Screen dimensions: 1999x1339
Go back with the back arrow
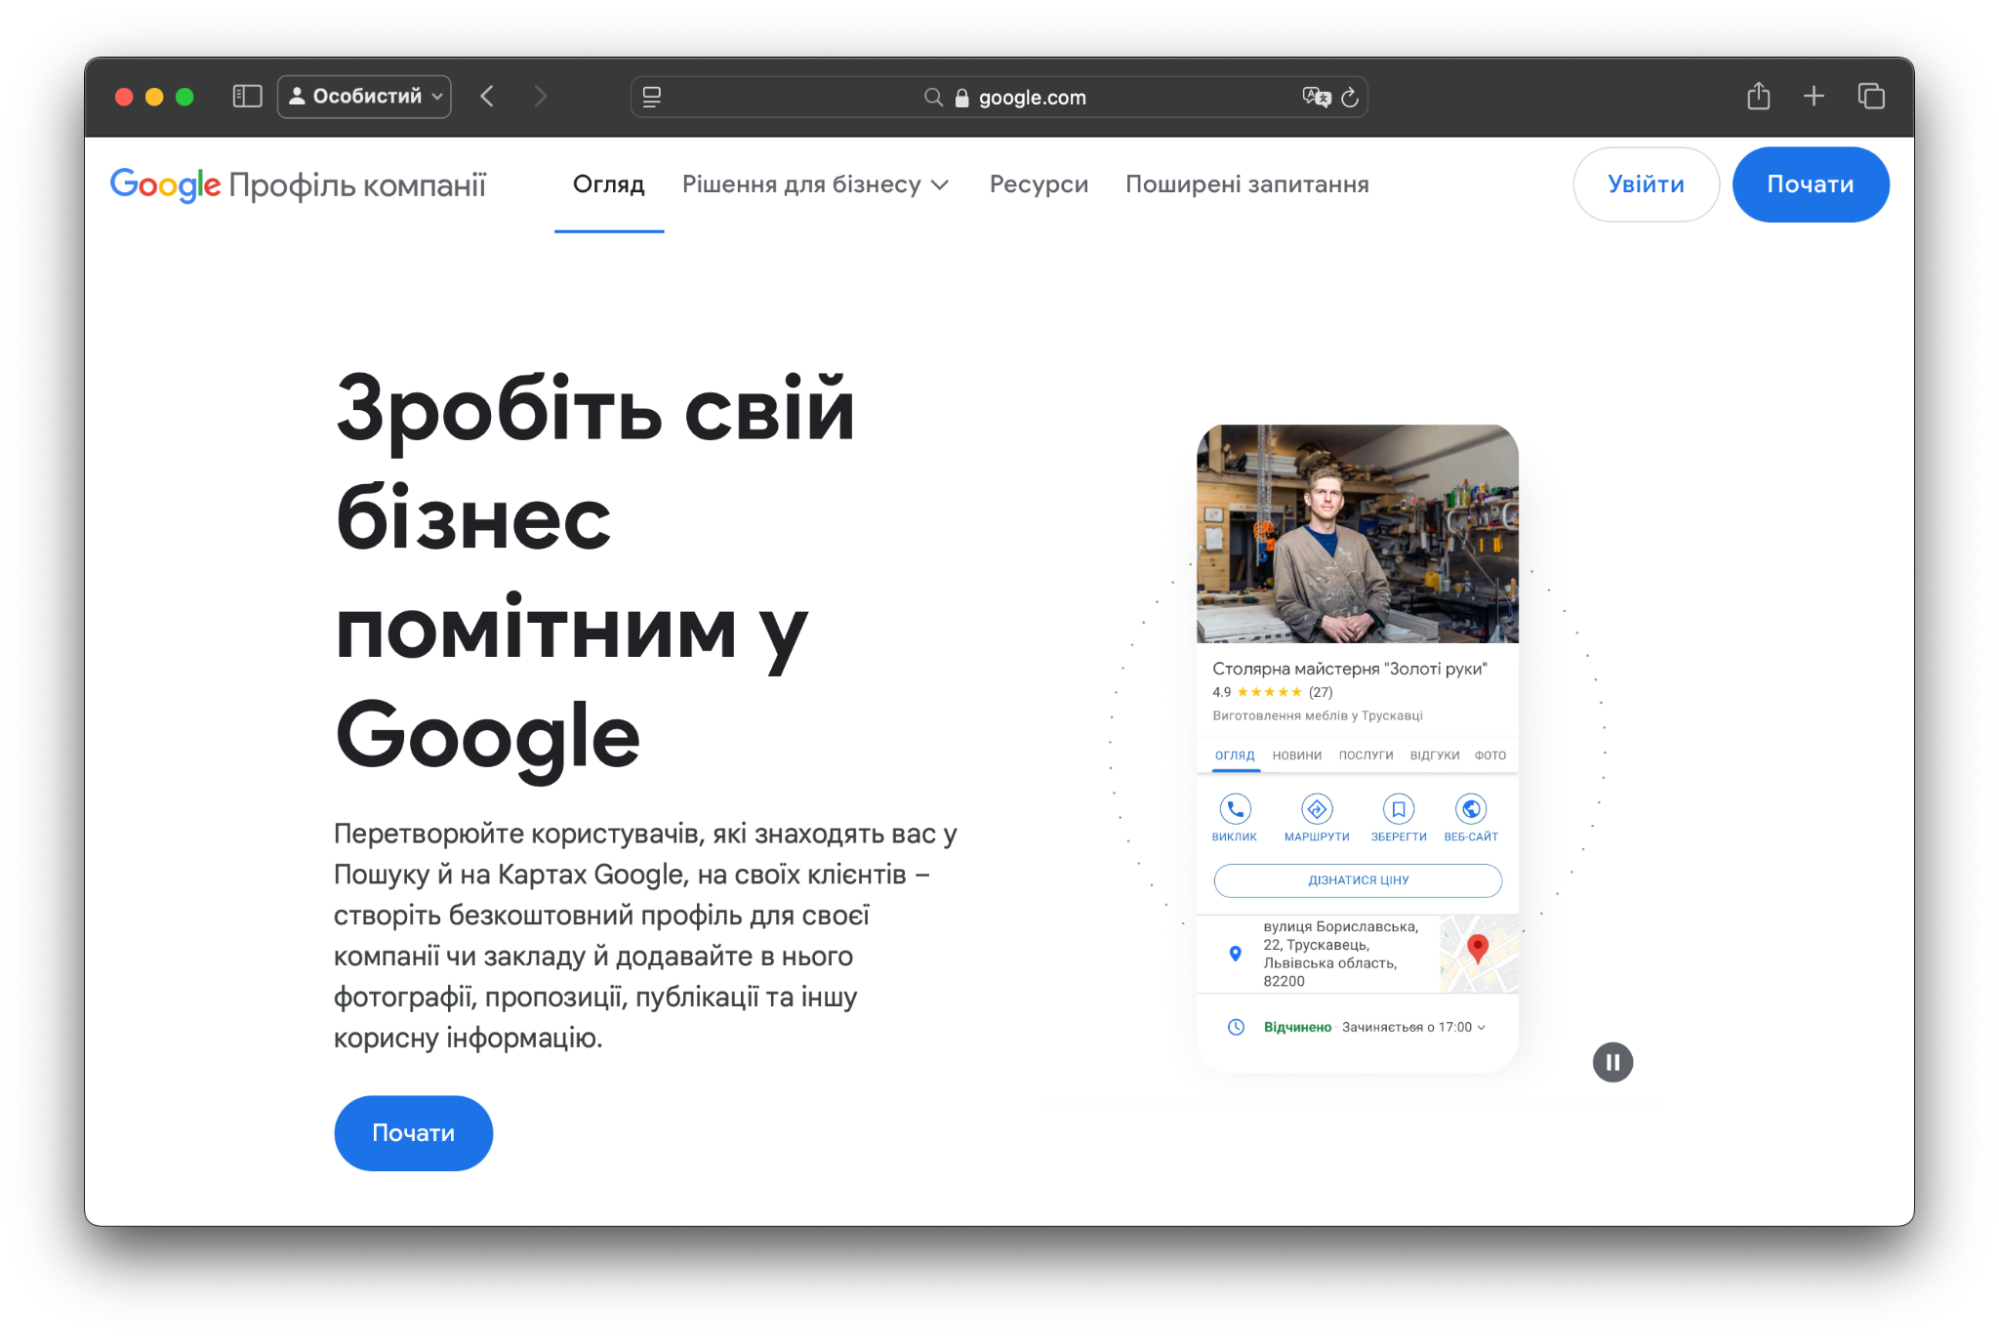pyautogui.click(x=487, y=96)
